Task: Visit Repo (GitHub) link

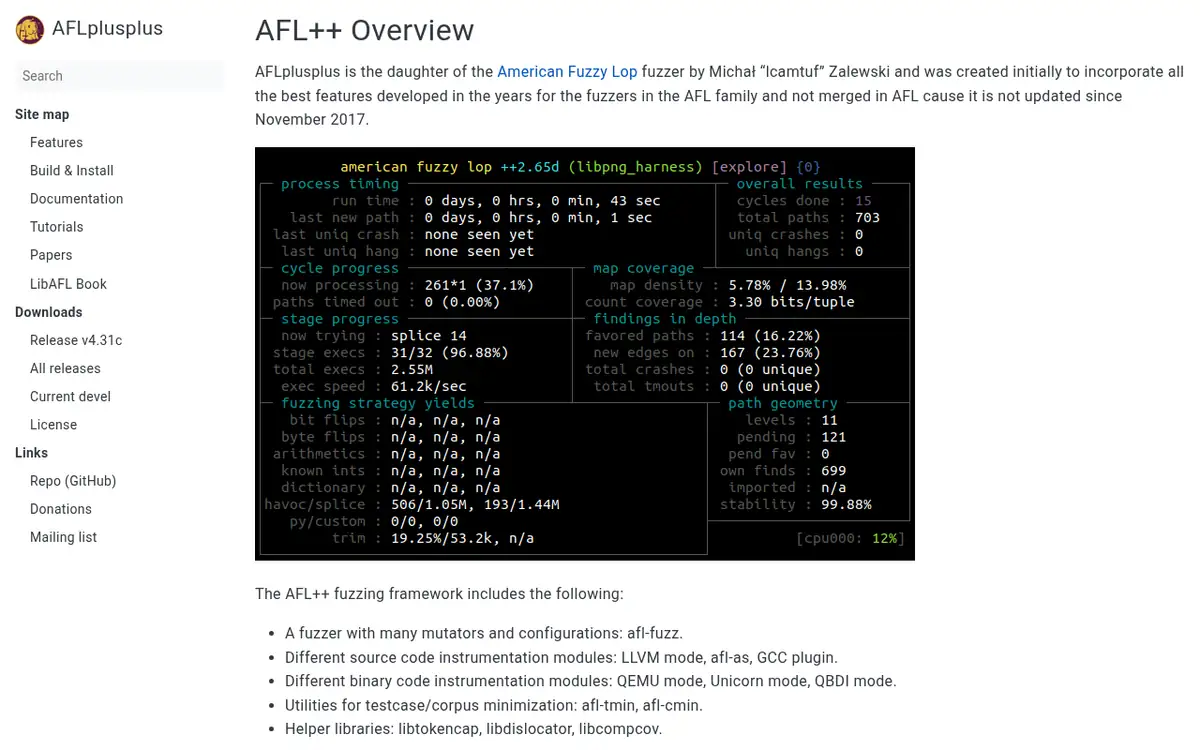Action: coord(73,481)
